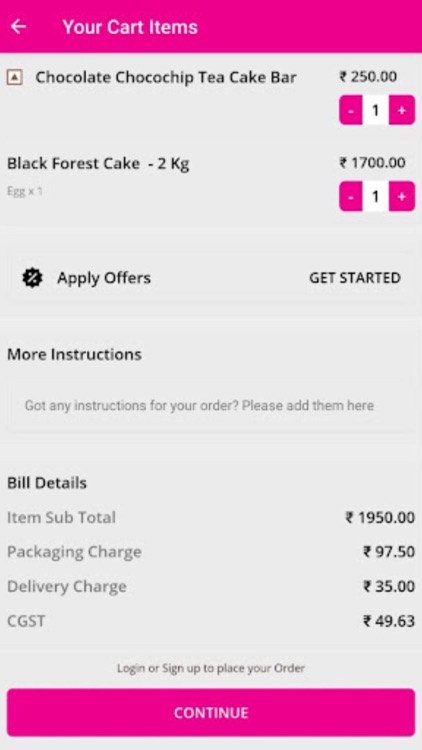Tap the back arrow in header
The image size is (422, 750).
pyautogui.click(x=18, y=26)
